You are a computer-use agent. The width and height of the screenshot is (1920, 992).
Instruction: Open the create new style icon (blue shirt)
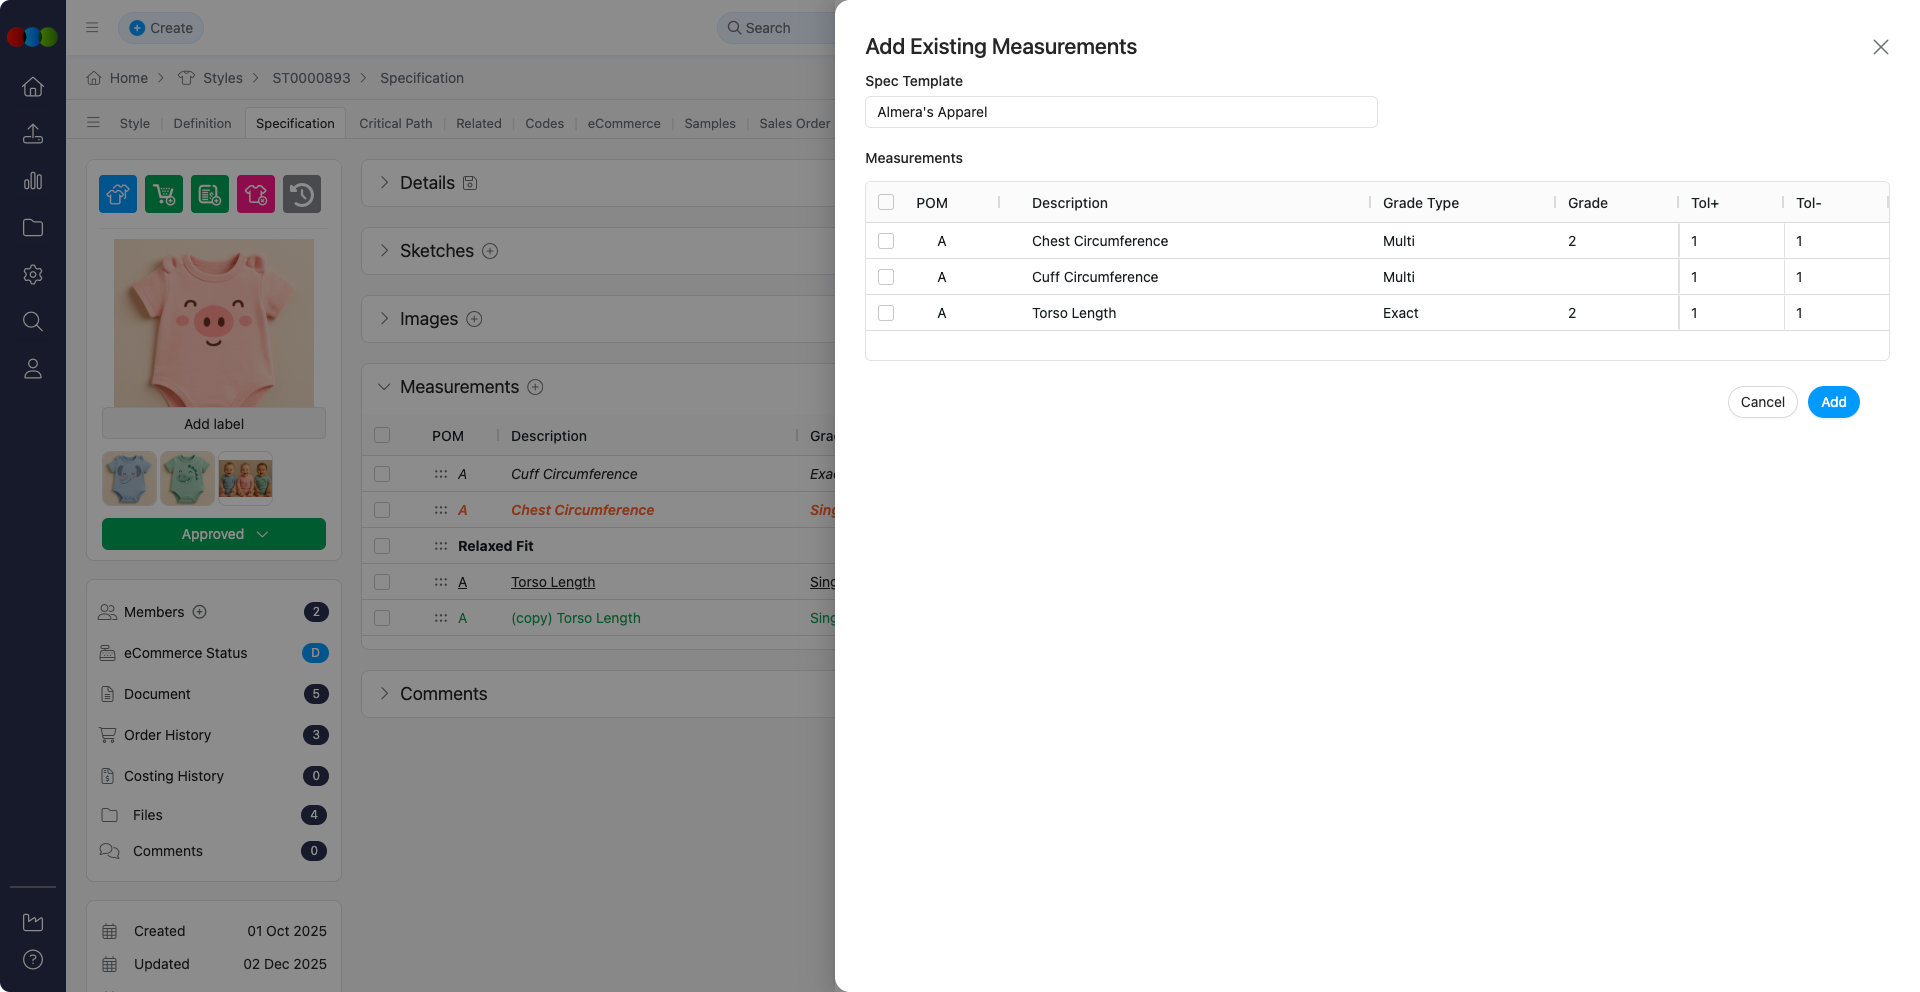tap(117, 193)
